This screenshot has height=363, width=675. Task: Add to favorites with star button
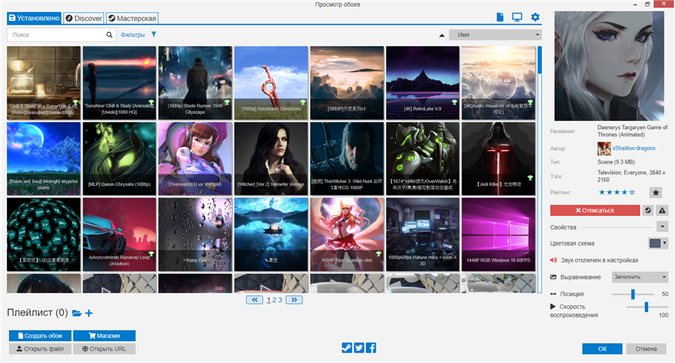pyautogui.click(x=656, y=192)
